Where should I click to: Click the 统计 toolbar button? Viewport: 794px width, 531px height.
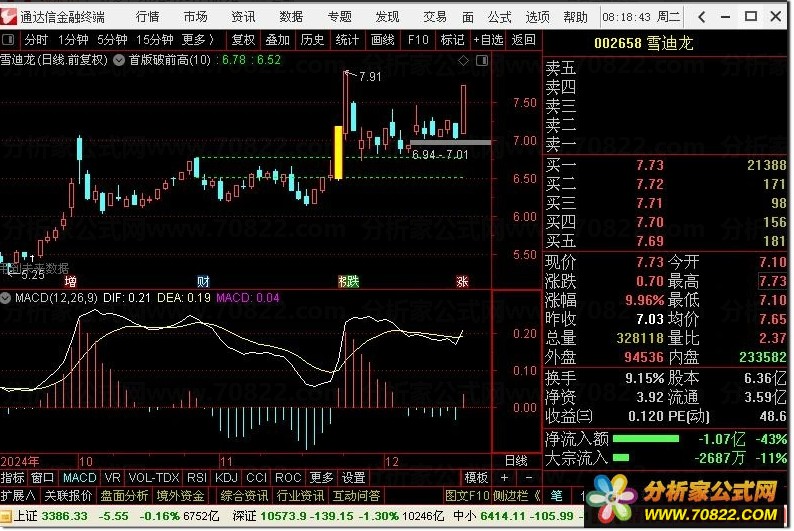347,39
